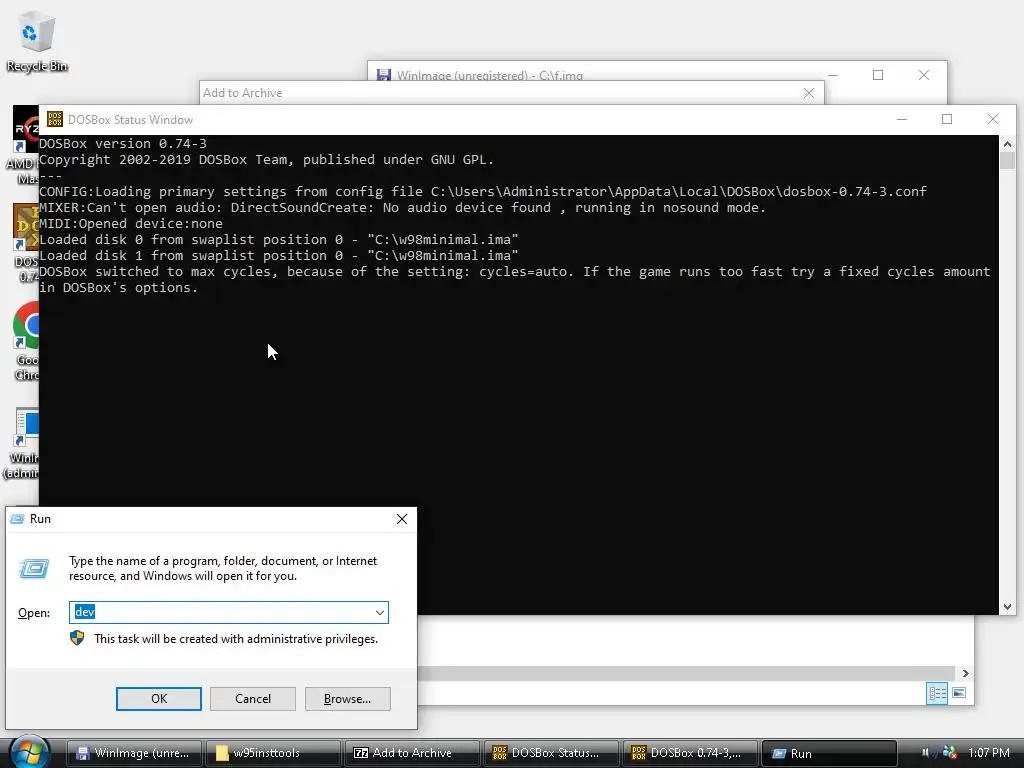Click the Browse... button

347,699
